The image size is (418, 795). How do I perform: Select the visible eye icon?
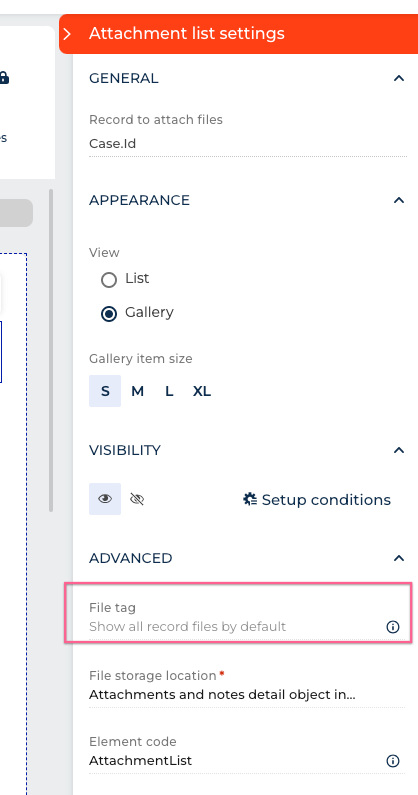point(105,499)
